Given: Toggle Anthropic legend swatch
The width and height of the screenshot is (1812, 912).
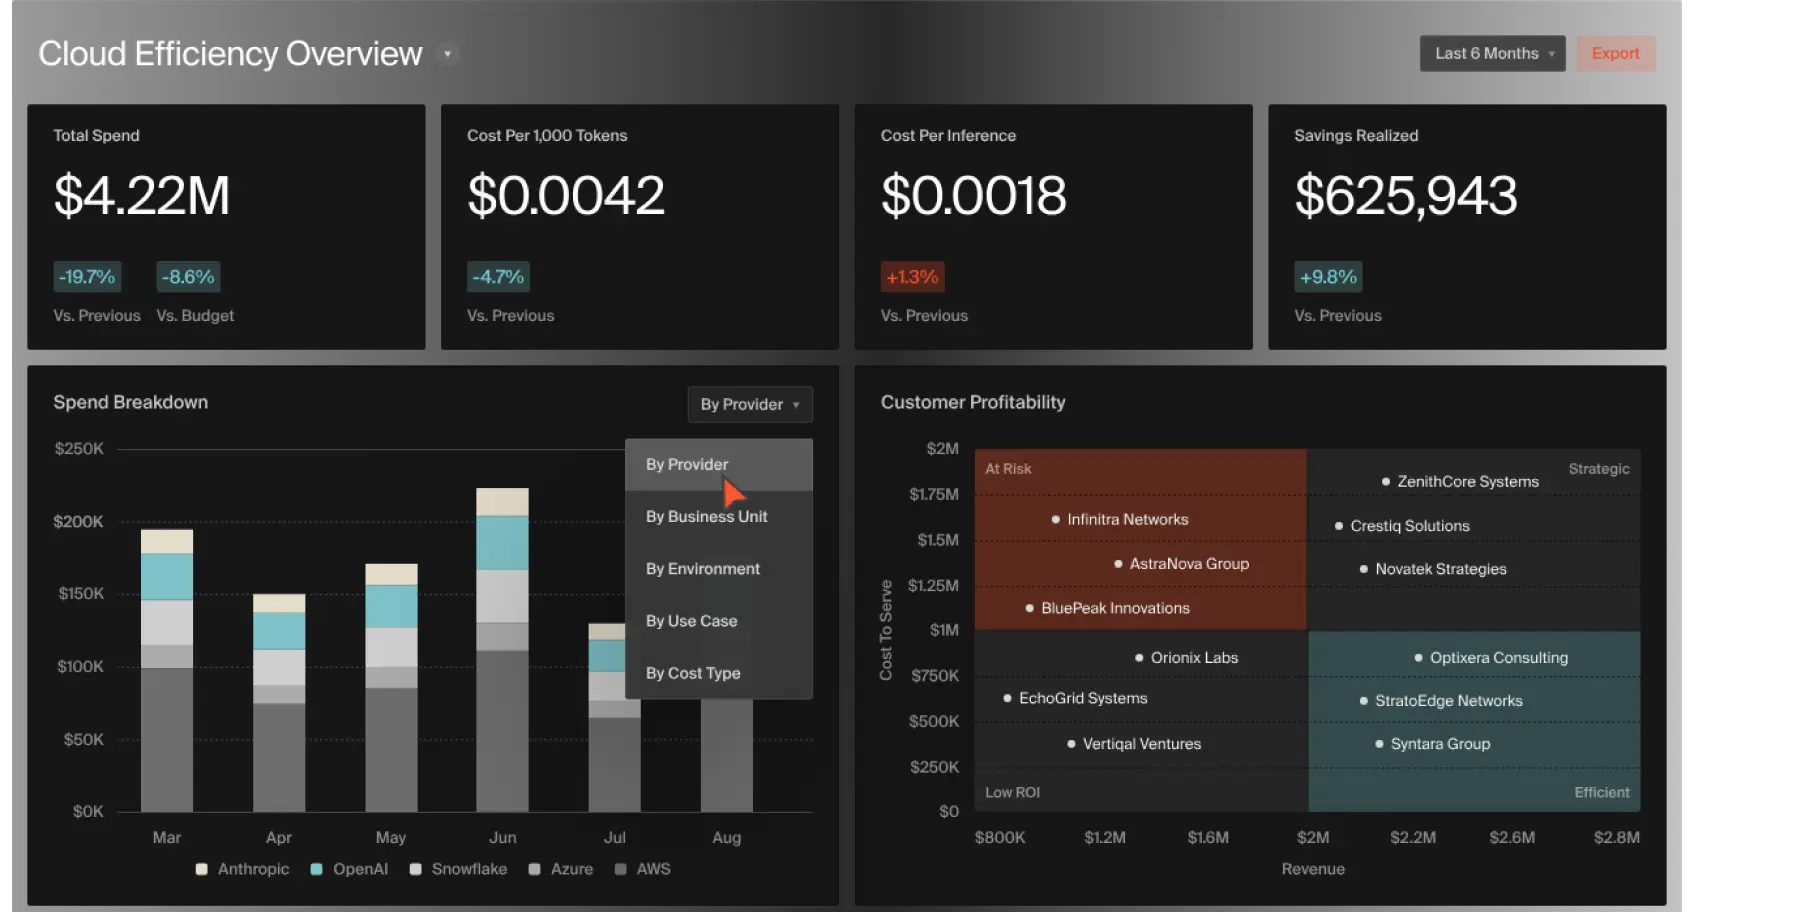Looking at the screenshot, I should tap(202, 869).
